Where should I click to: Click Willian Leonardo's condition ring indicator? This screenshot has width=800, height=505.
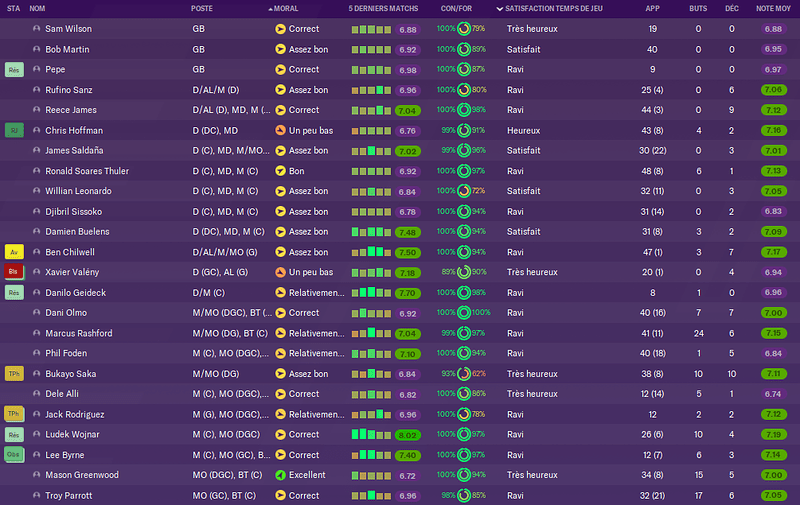click(x=464, y=191)
